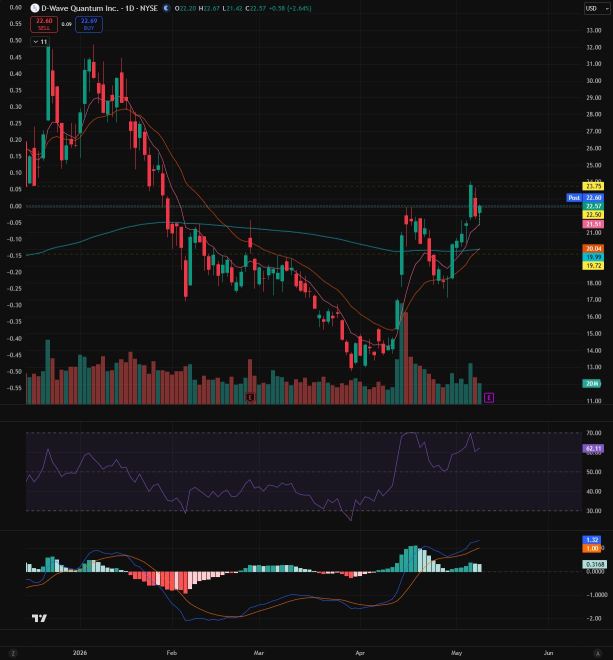Click the D-Wave Quantum symbol logo icon
Viewport: 613px width, 660px height.
35,8
